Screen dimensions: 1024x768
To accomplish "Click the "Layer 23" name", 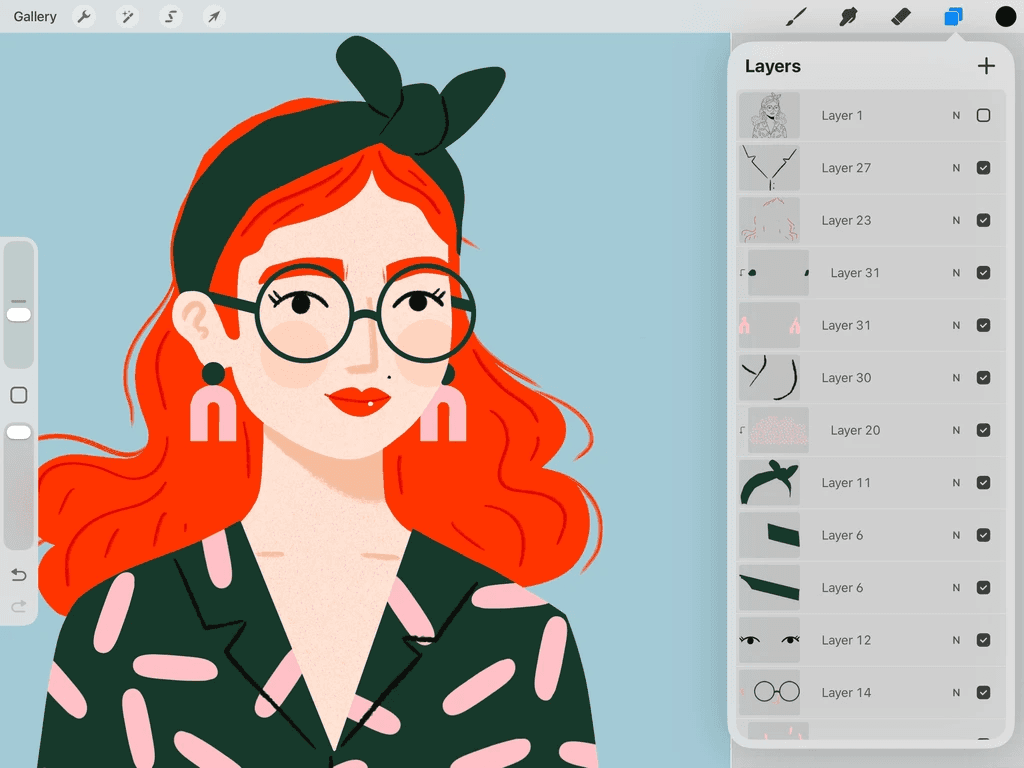I will click(846, 220).
